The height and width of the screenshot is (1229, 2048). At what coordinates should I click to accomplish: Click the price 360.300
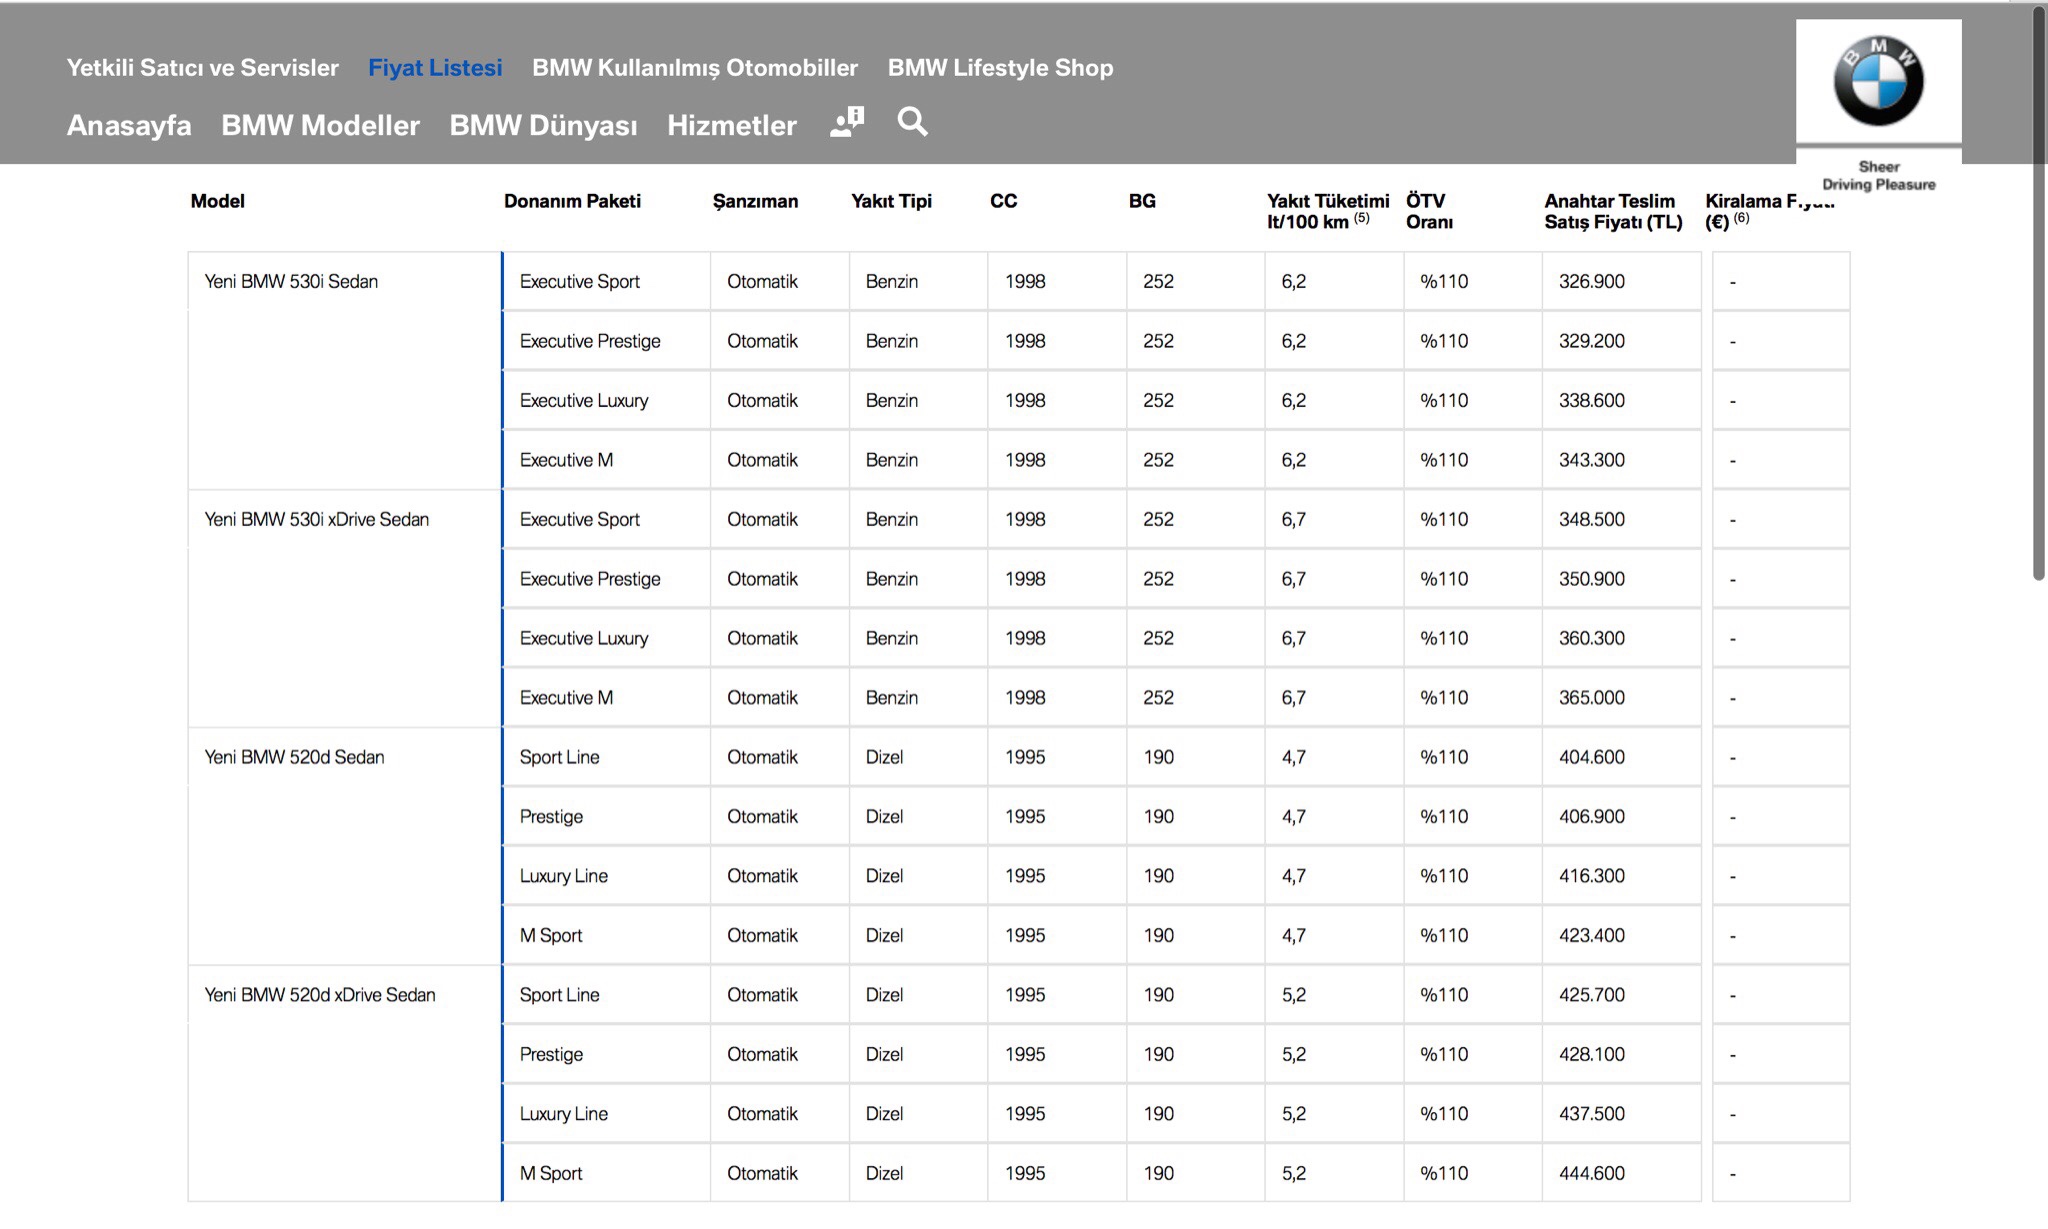pos(1591,638)
